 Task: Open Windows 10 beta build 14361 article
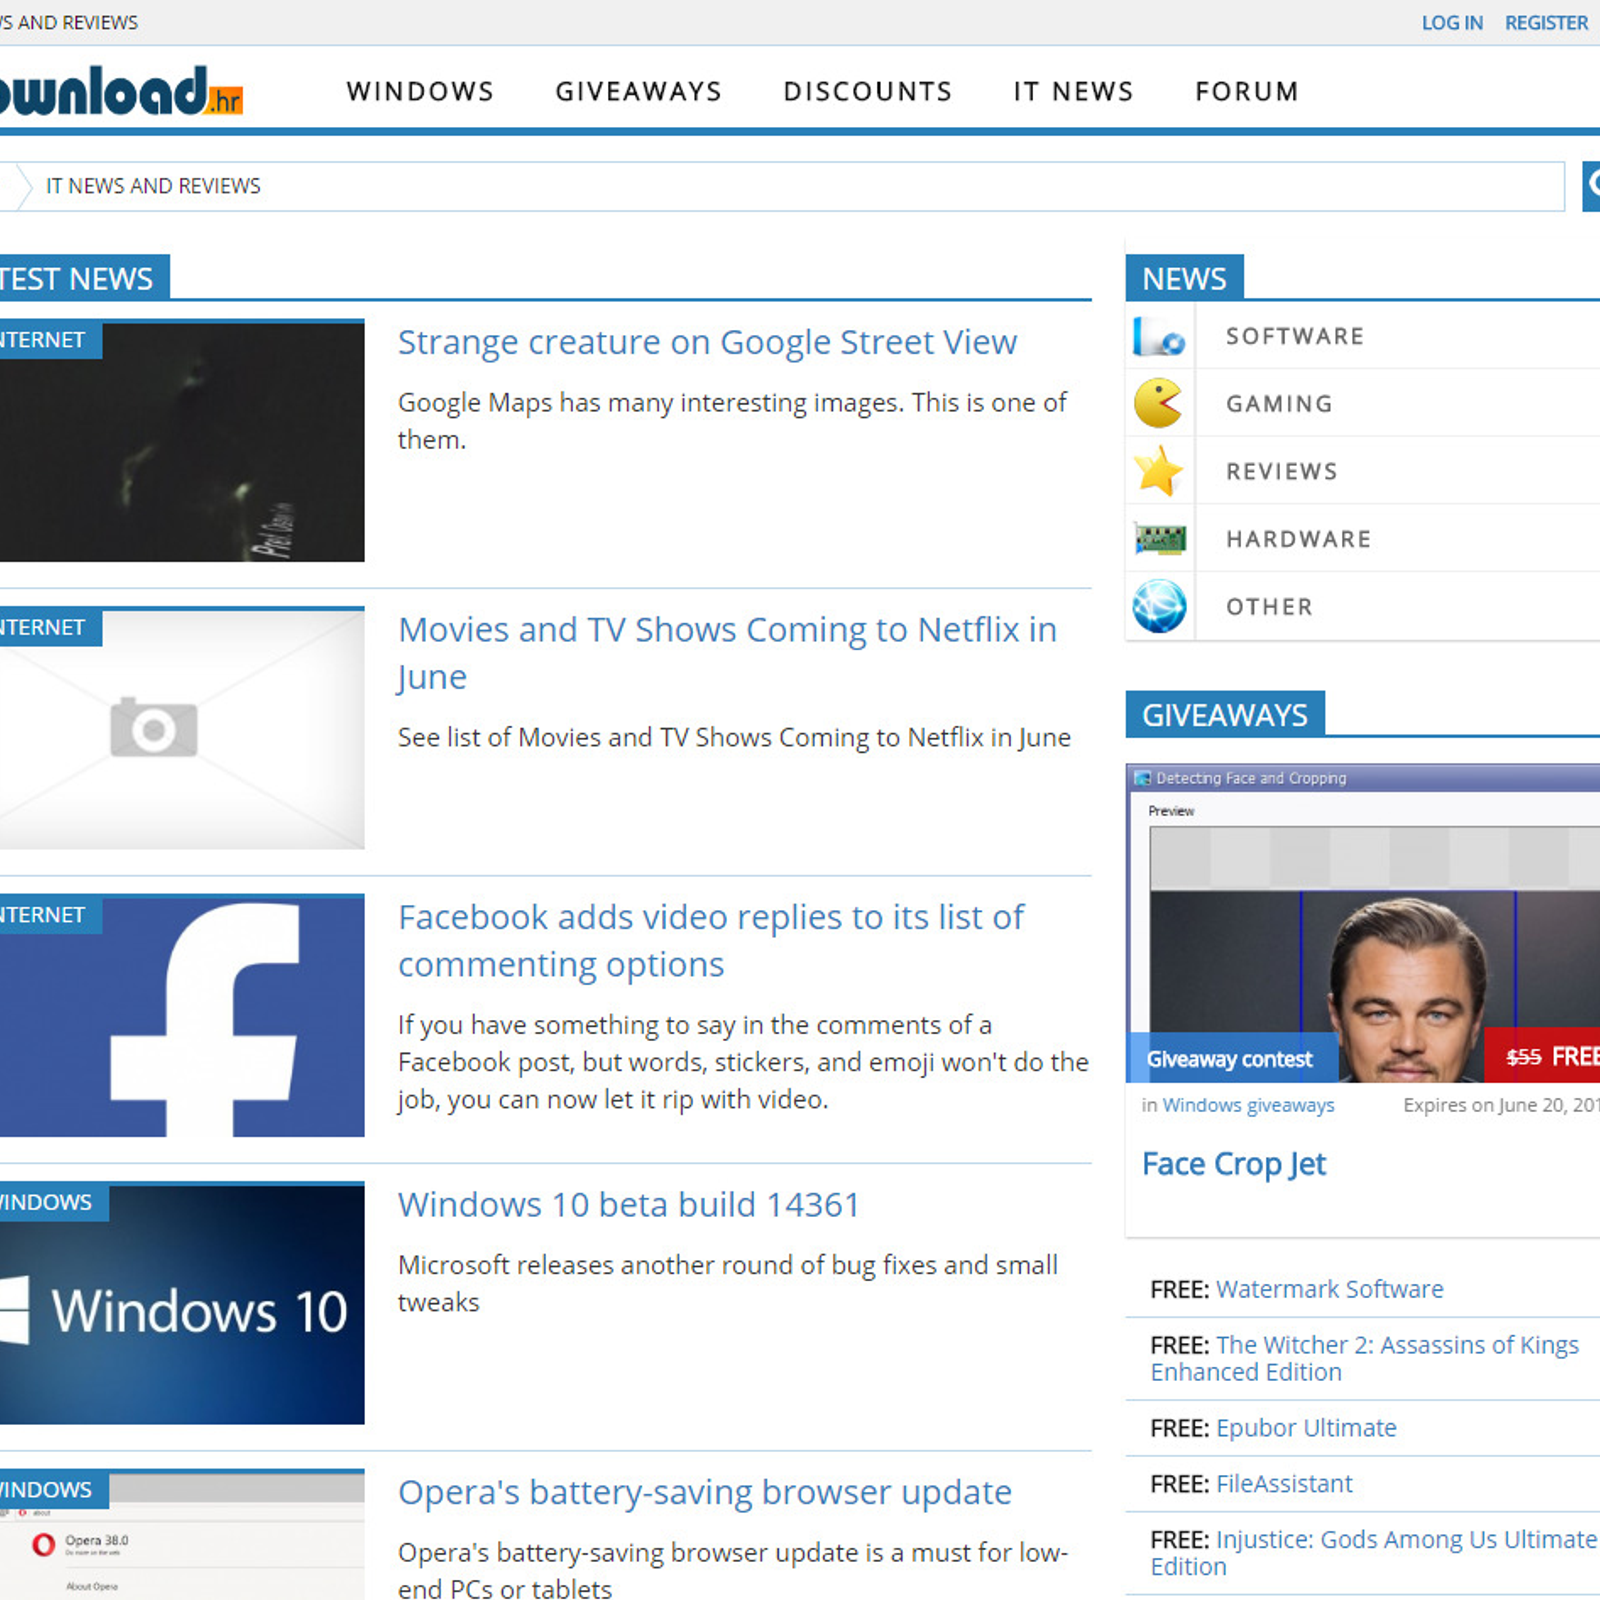click(x=628, y=1204)
